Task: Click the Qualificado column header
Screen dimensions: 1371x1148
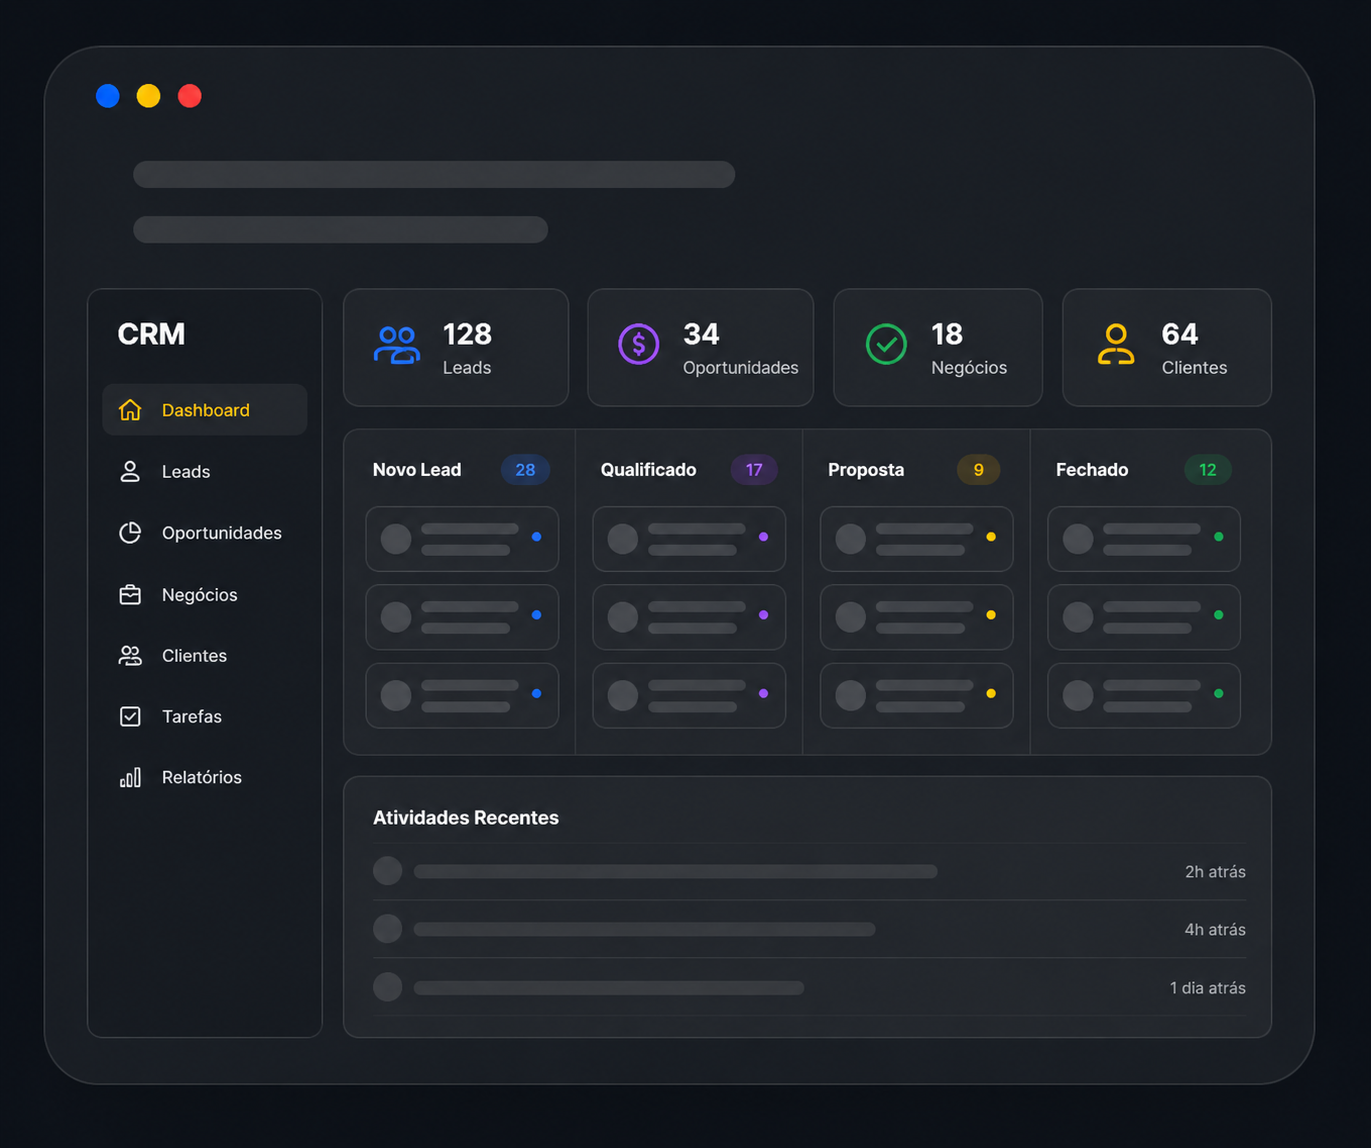Action: [648, 470]
